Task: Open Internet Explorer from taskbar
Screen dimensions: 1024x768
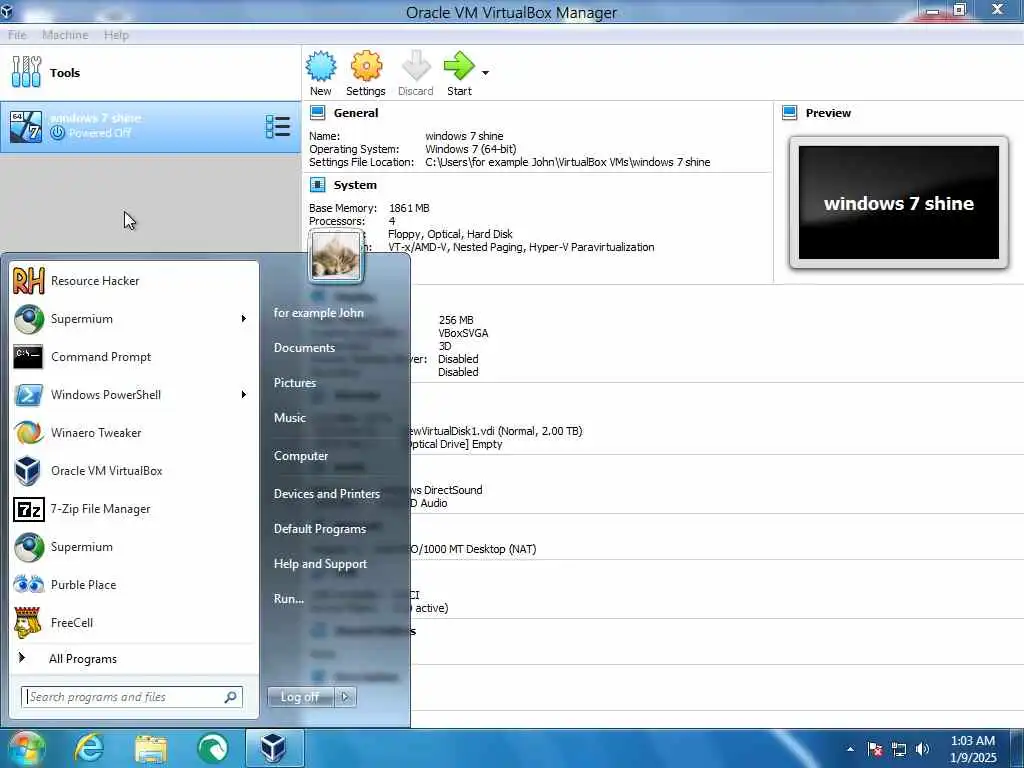Action: 89,748
